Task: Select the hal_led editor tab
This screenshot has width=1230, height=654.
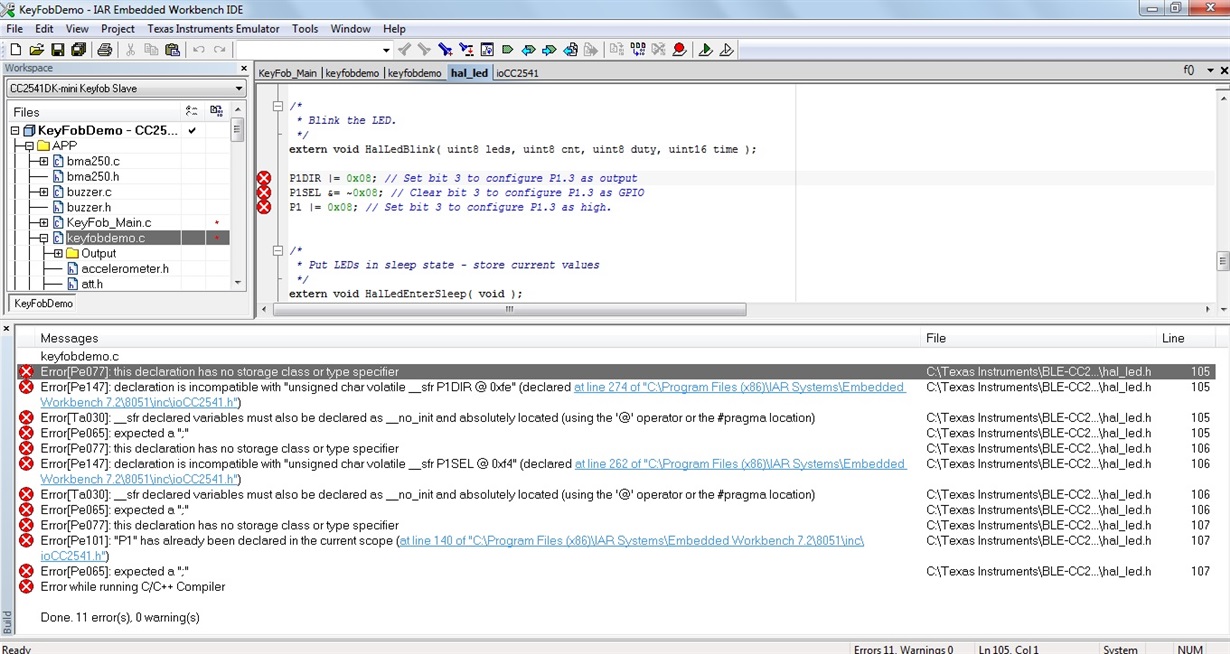Action: (469, 73)
